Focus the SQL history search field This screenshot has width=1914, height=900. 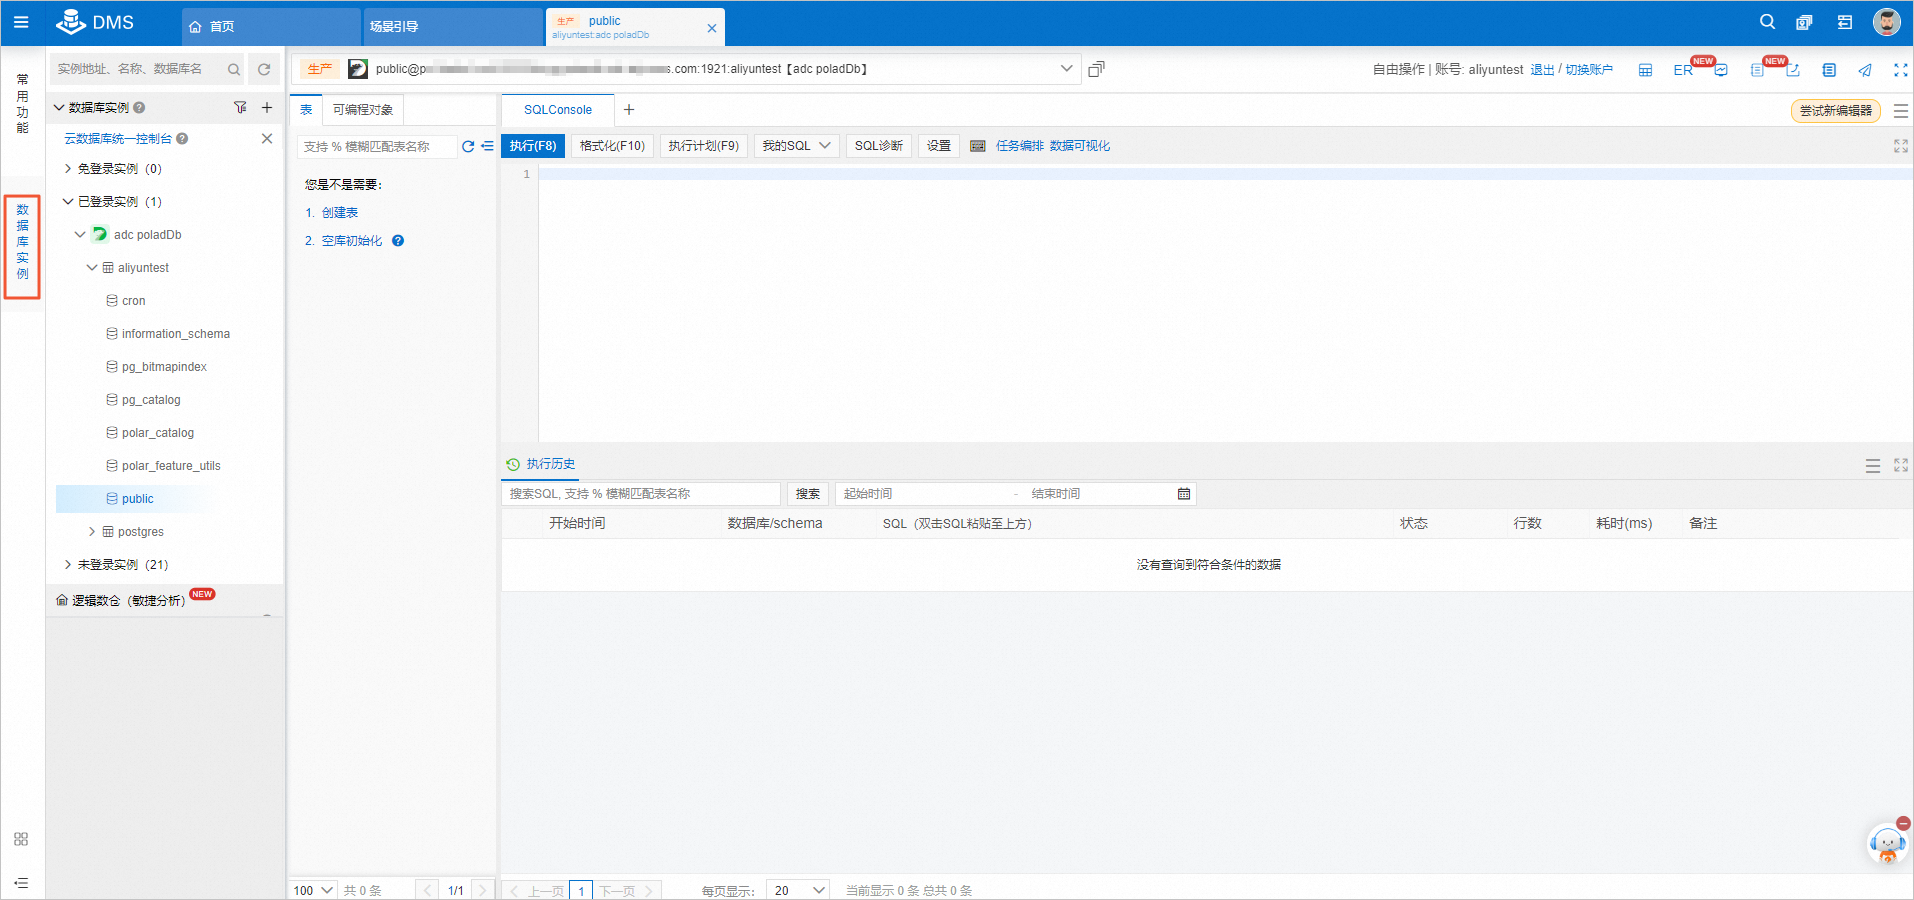click(x=641, y=494)
